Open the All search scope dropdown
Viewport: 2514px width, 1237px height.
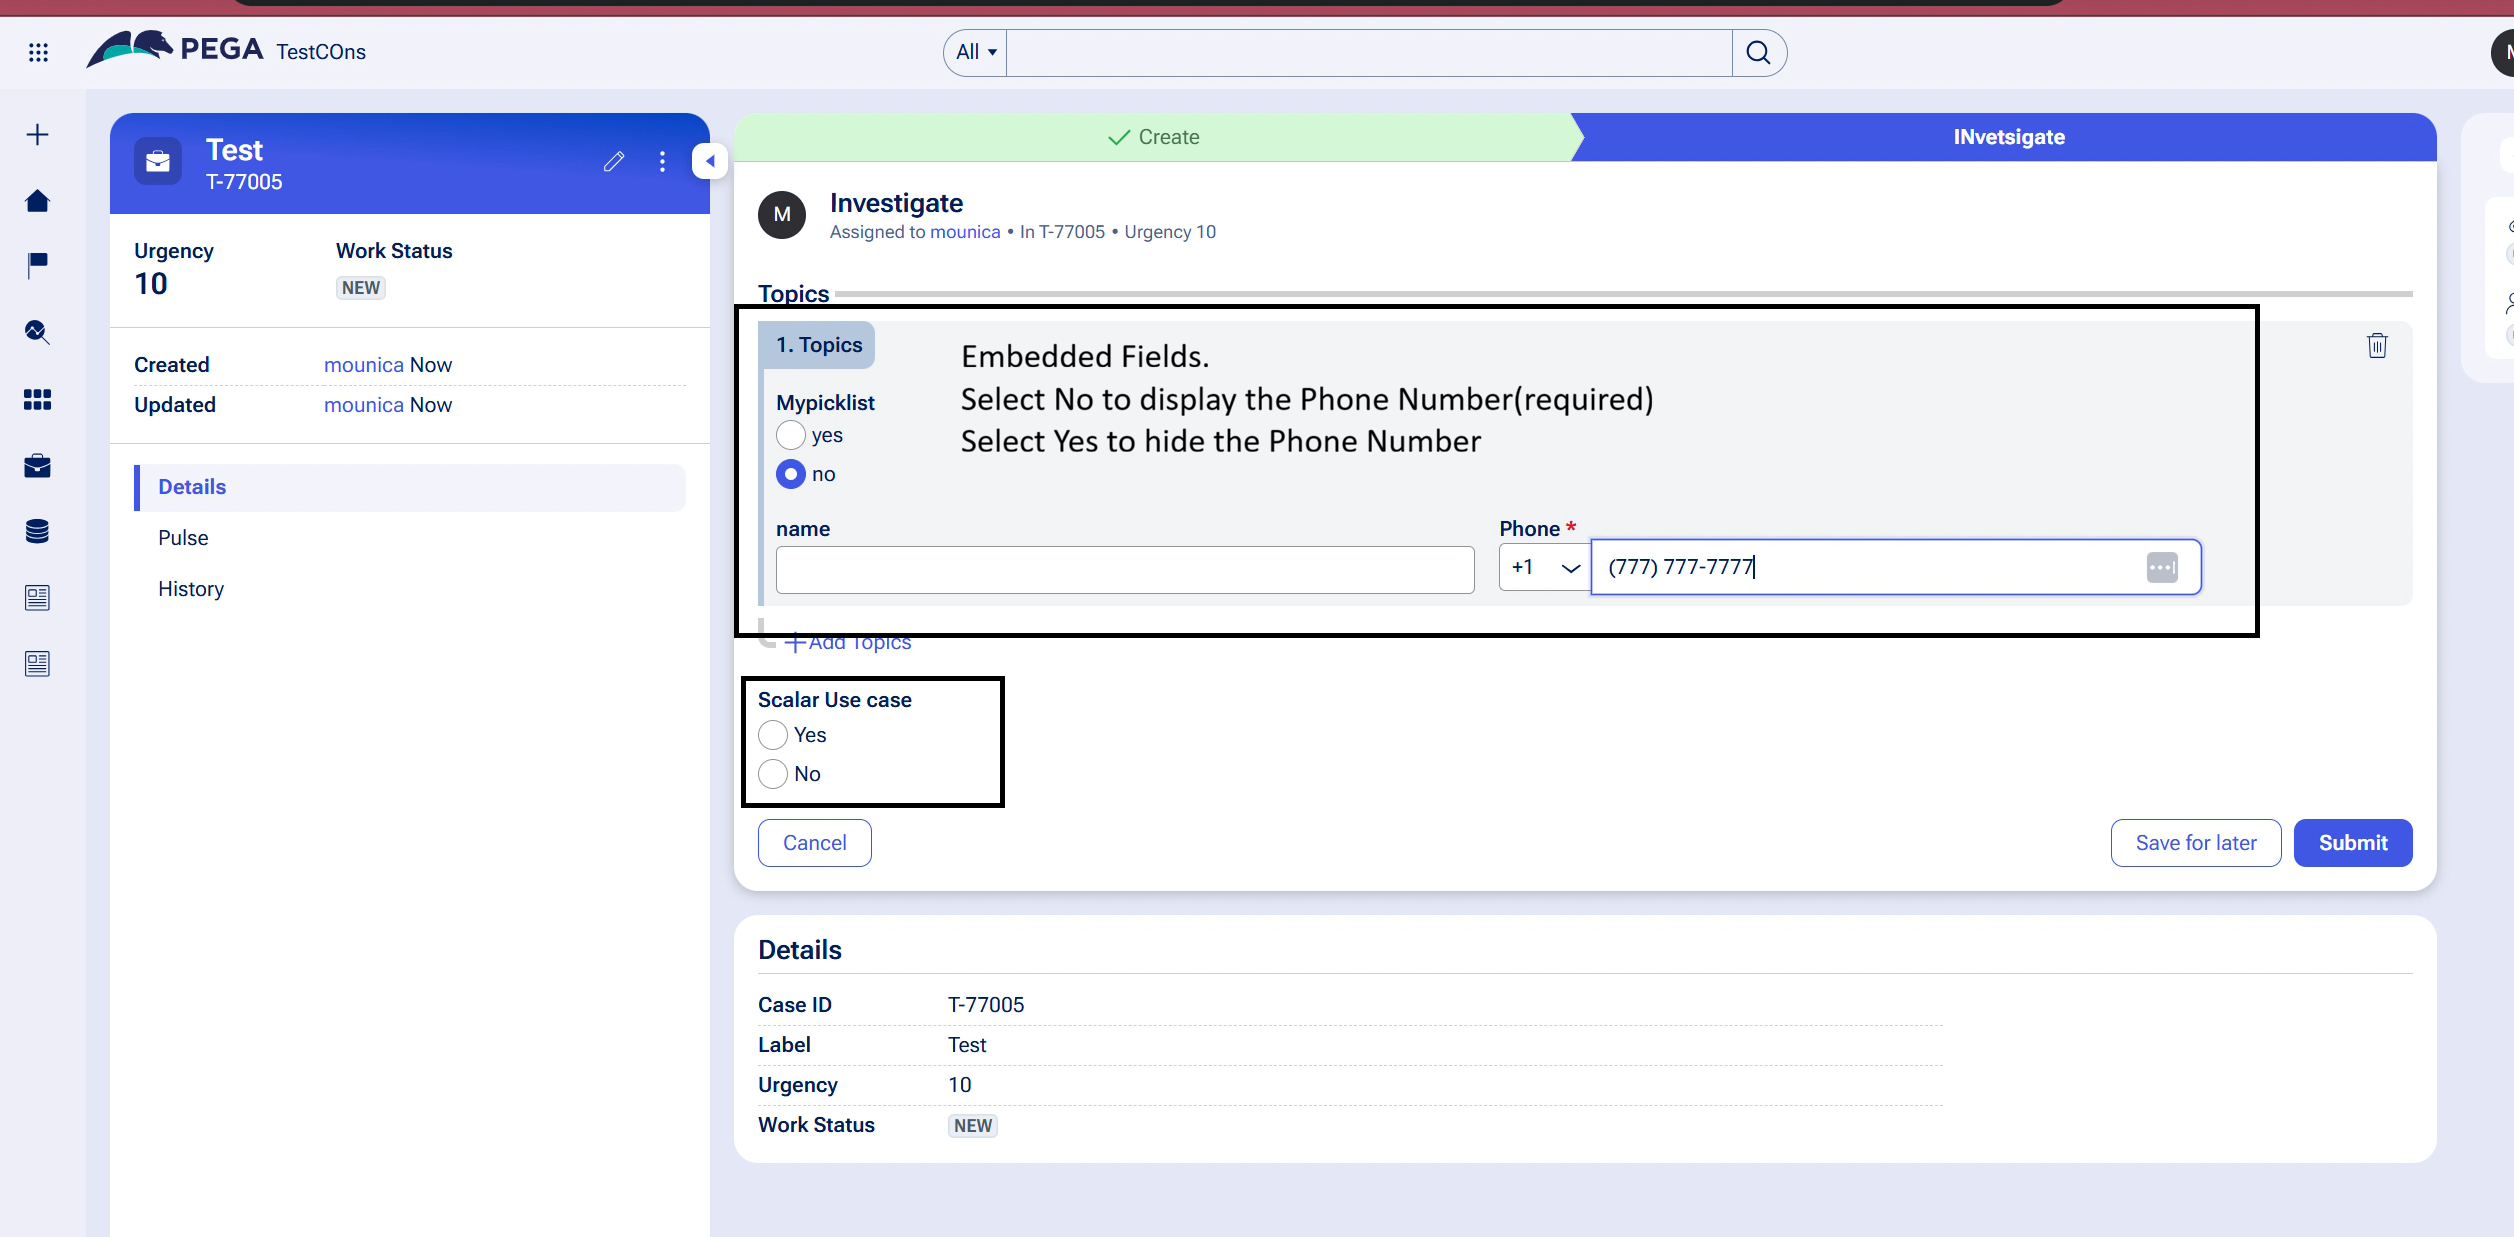[x=976, y=52]
